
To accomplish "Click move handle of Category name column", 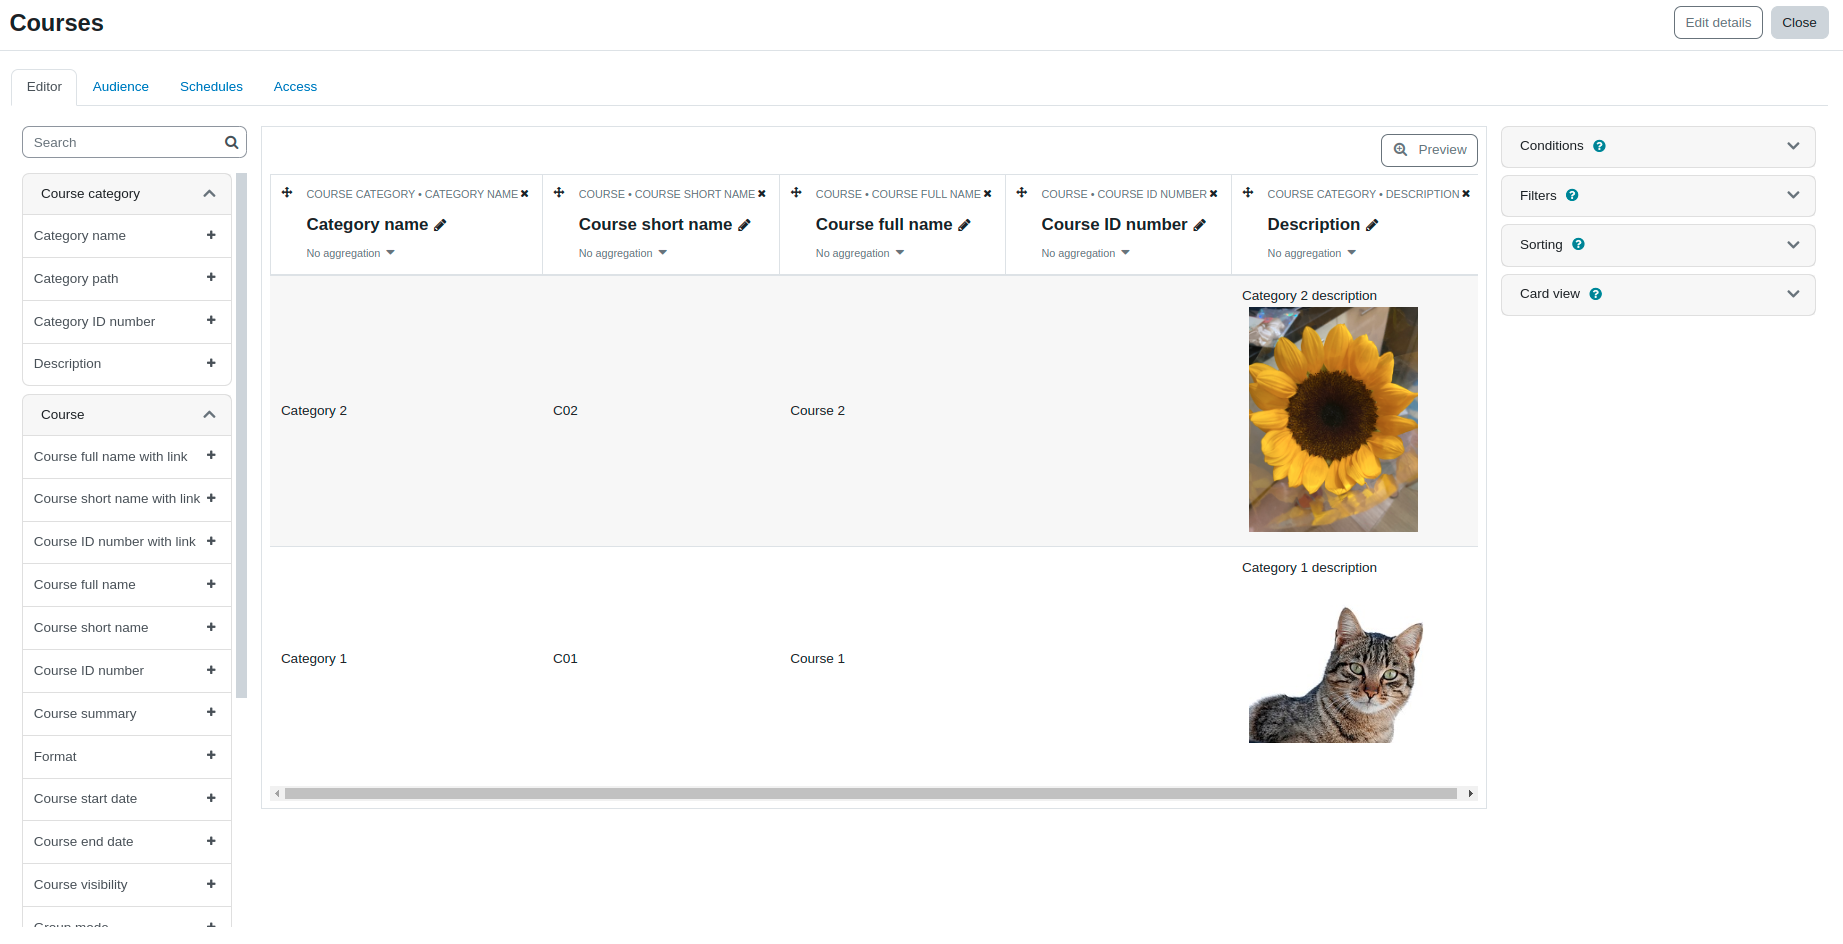I will pos(287,192).
